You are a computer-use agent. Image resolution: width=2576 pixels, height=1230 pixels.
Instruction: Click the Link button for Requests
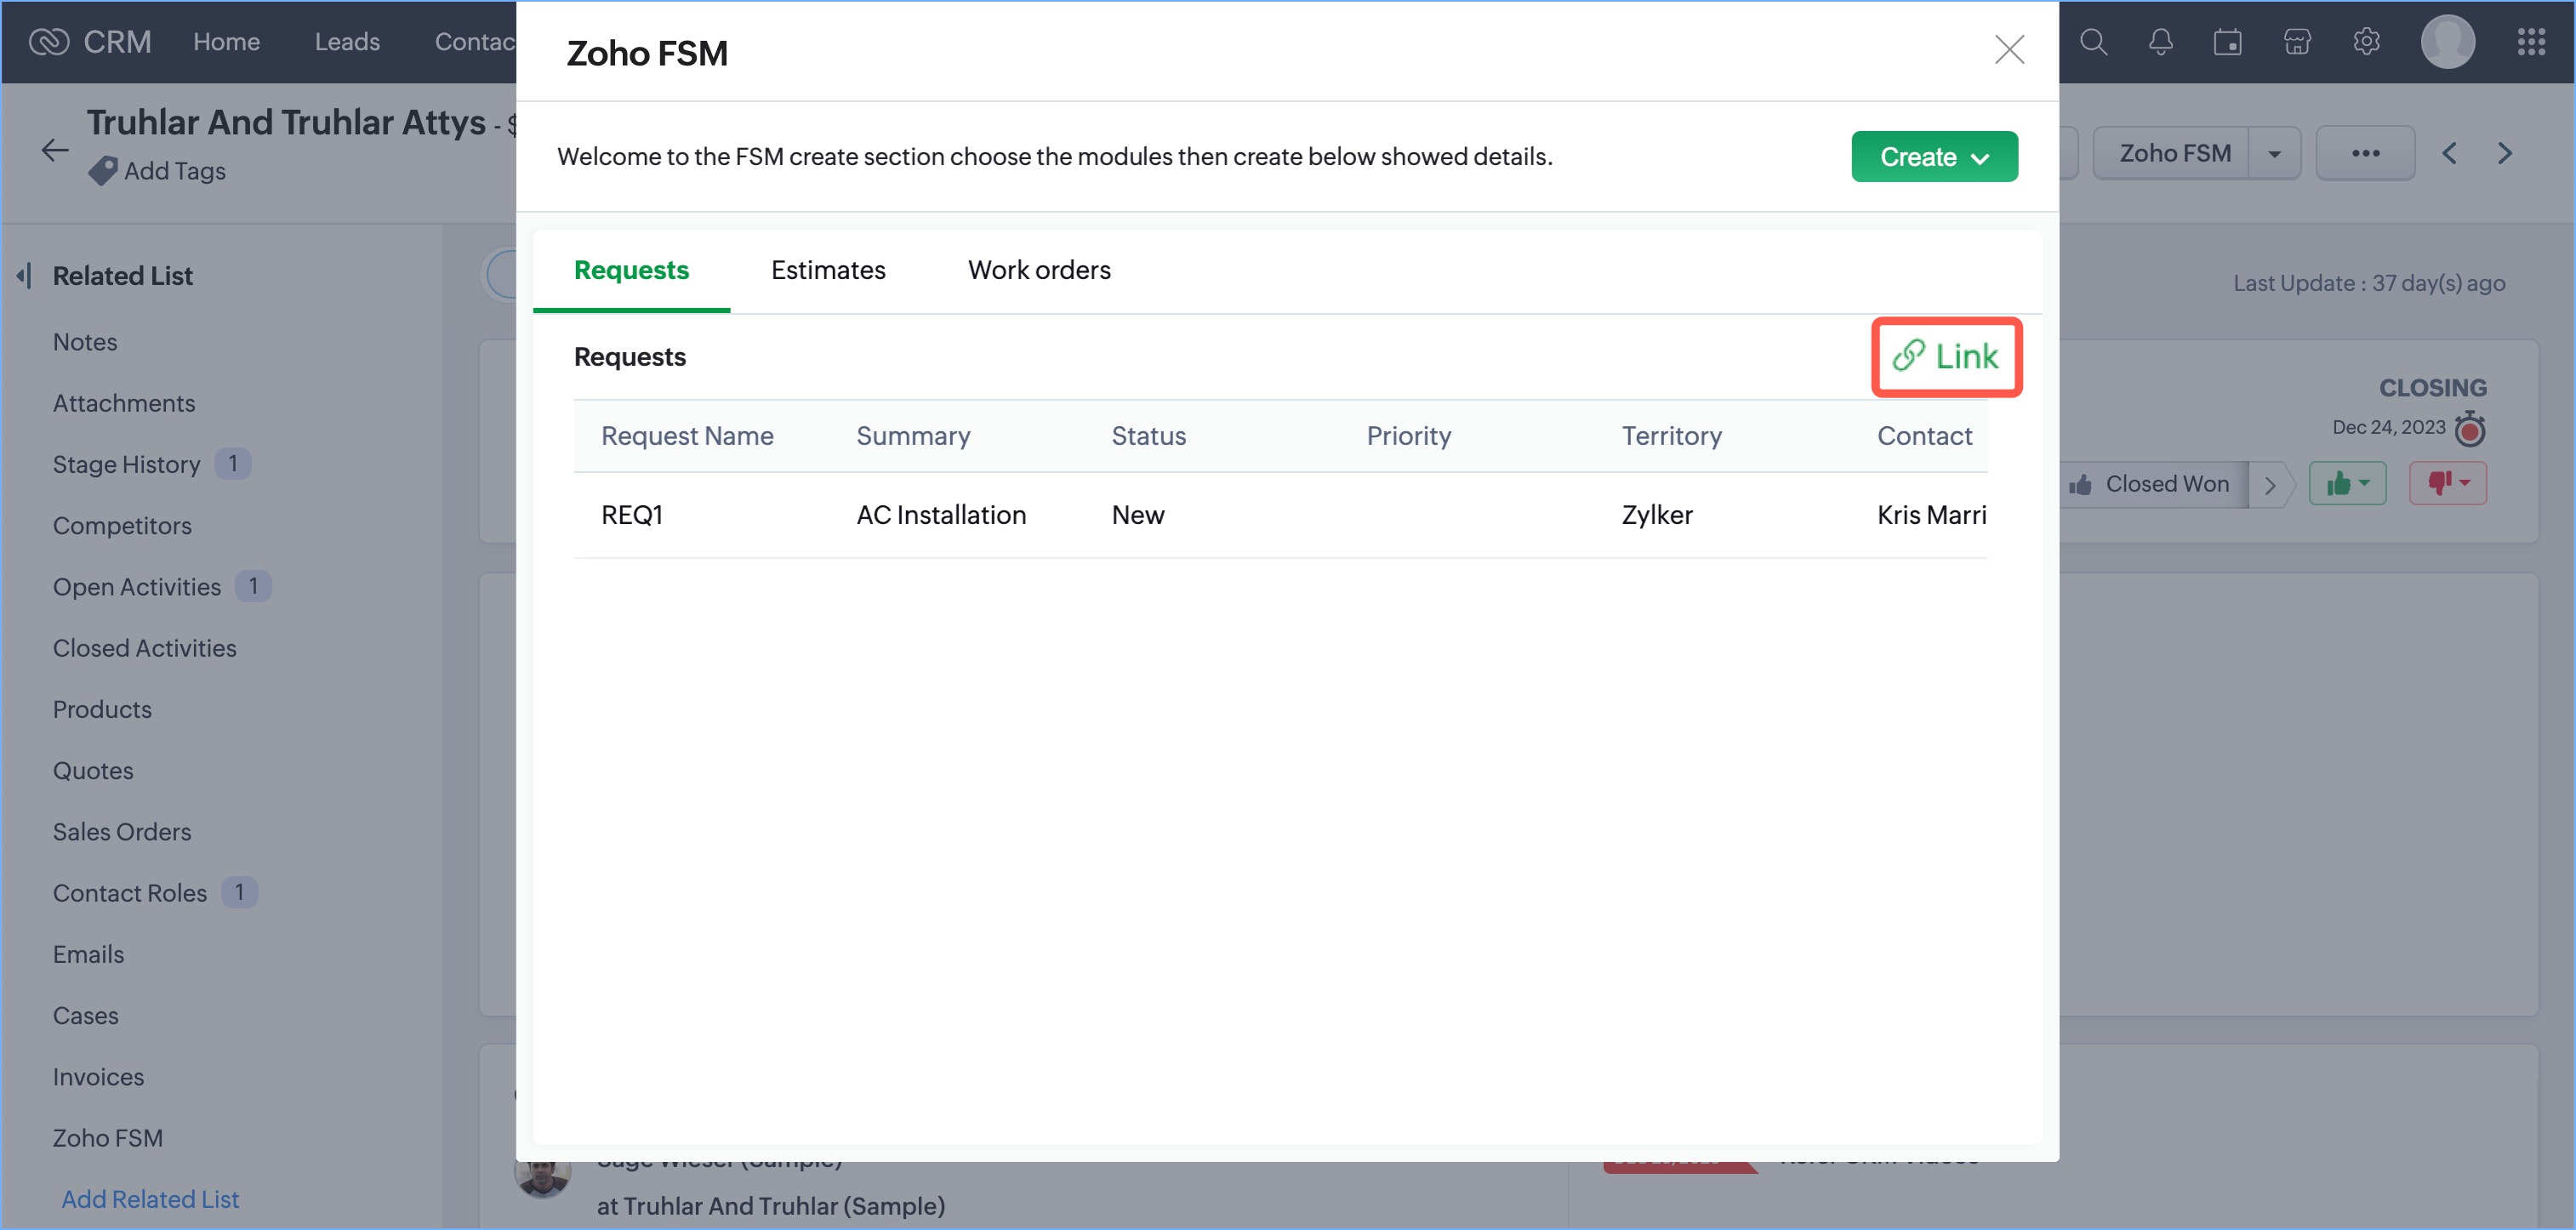click(1945, 357)
